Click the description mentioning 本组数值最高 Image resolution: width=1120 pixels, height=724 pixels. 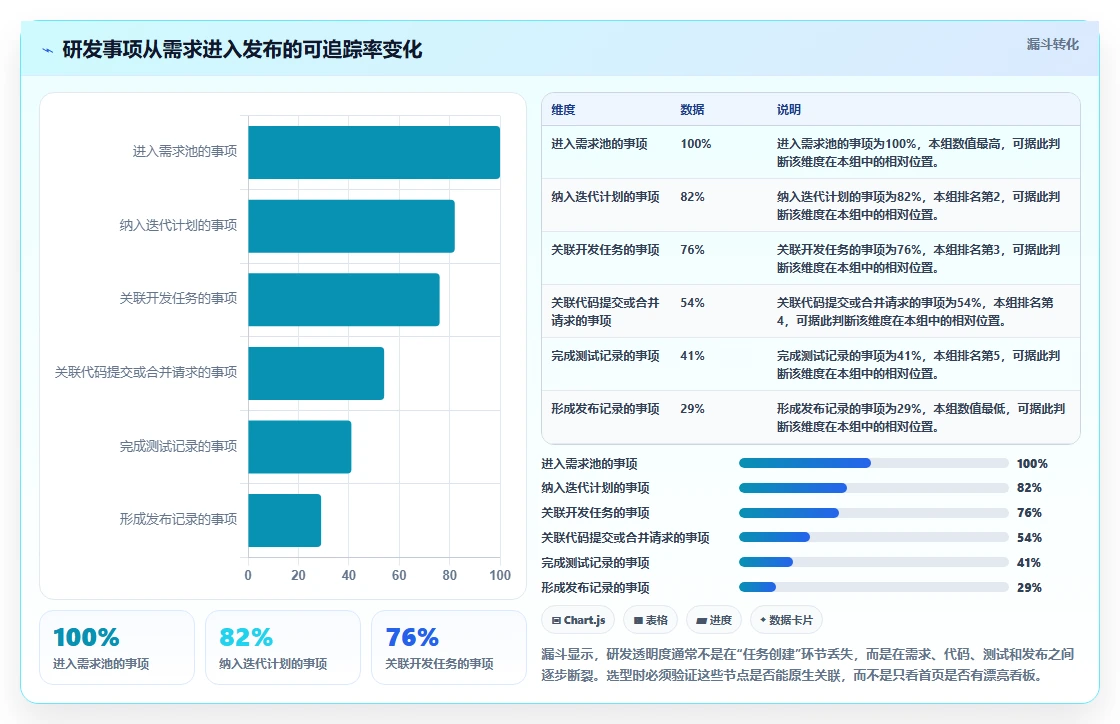coord(919,152)
